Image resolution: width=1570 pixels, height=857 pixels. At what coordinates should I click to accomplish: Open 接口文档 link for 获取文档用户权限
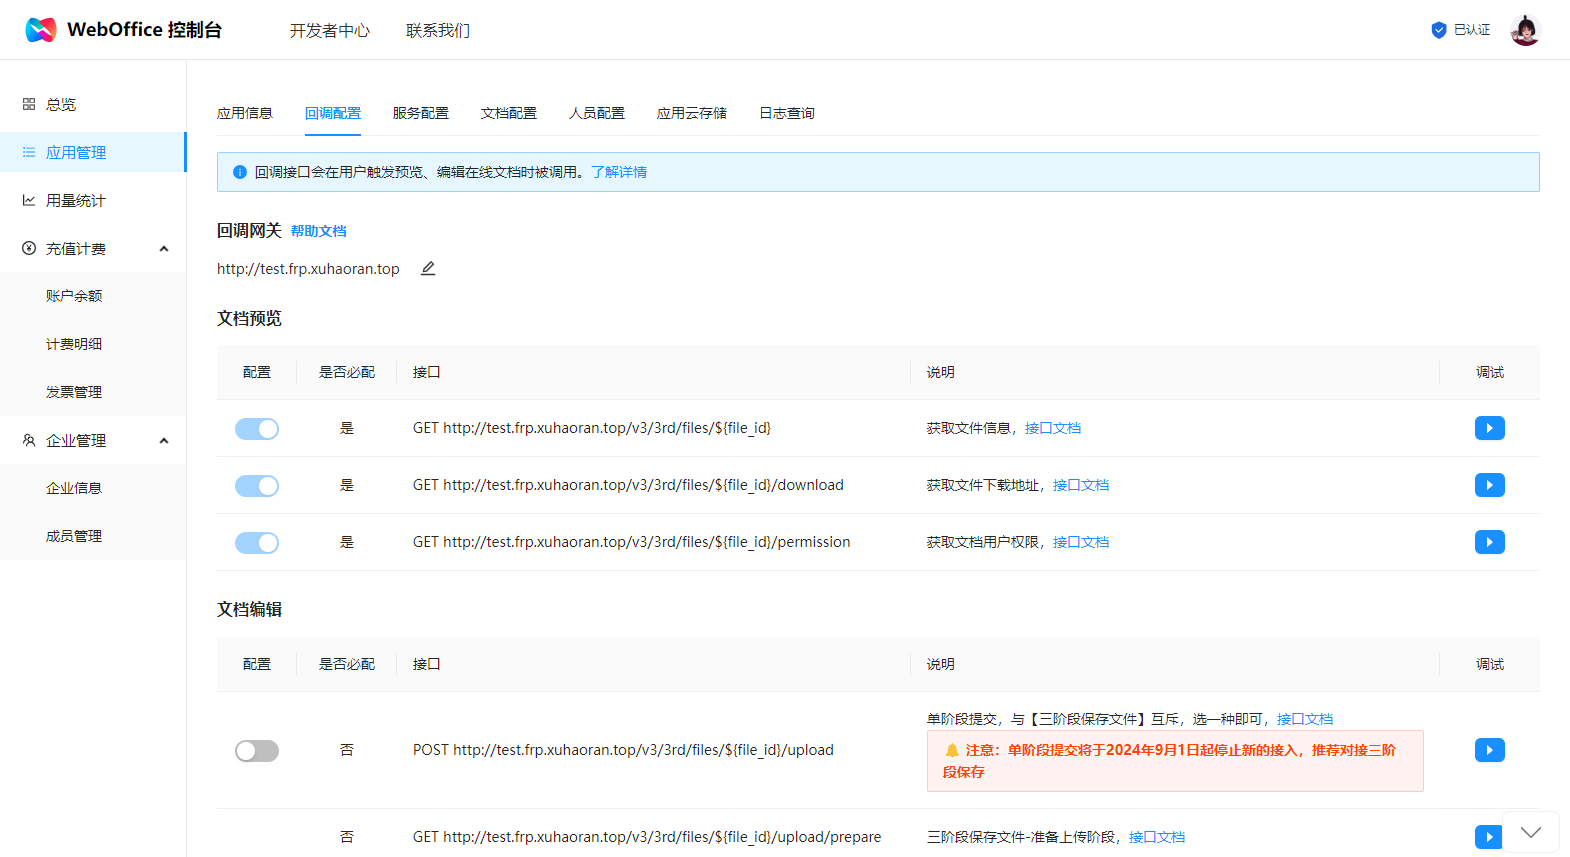1081,542
